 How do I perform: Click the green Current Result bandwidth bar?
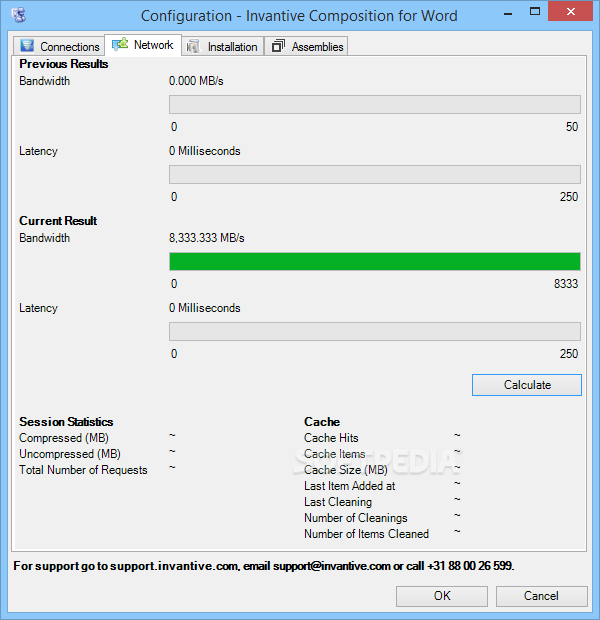(x=375, y=261)
